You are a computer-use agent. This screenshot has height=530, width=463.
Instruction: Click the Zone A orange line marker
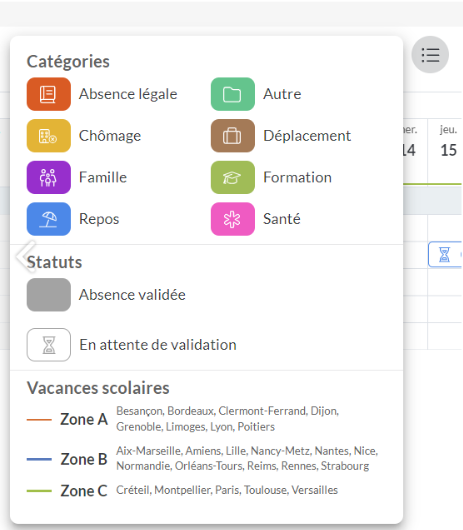coord(39,419)
